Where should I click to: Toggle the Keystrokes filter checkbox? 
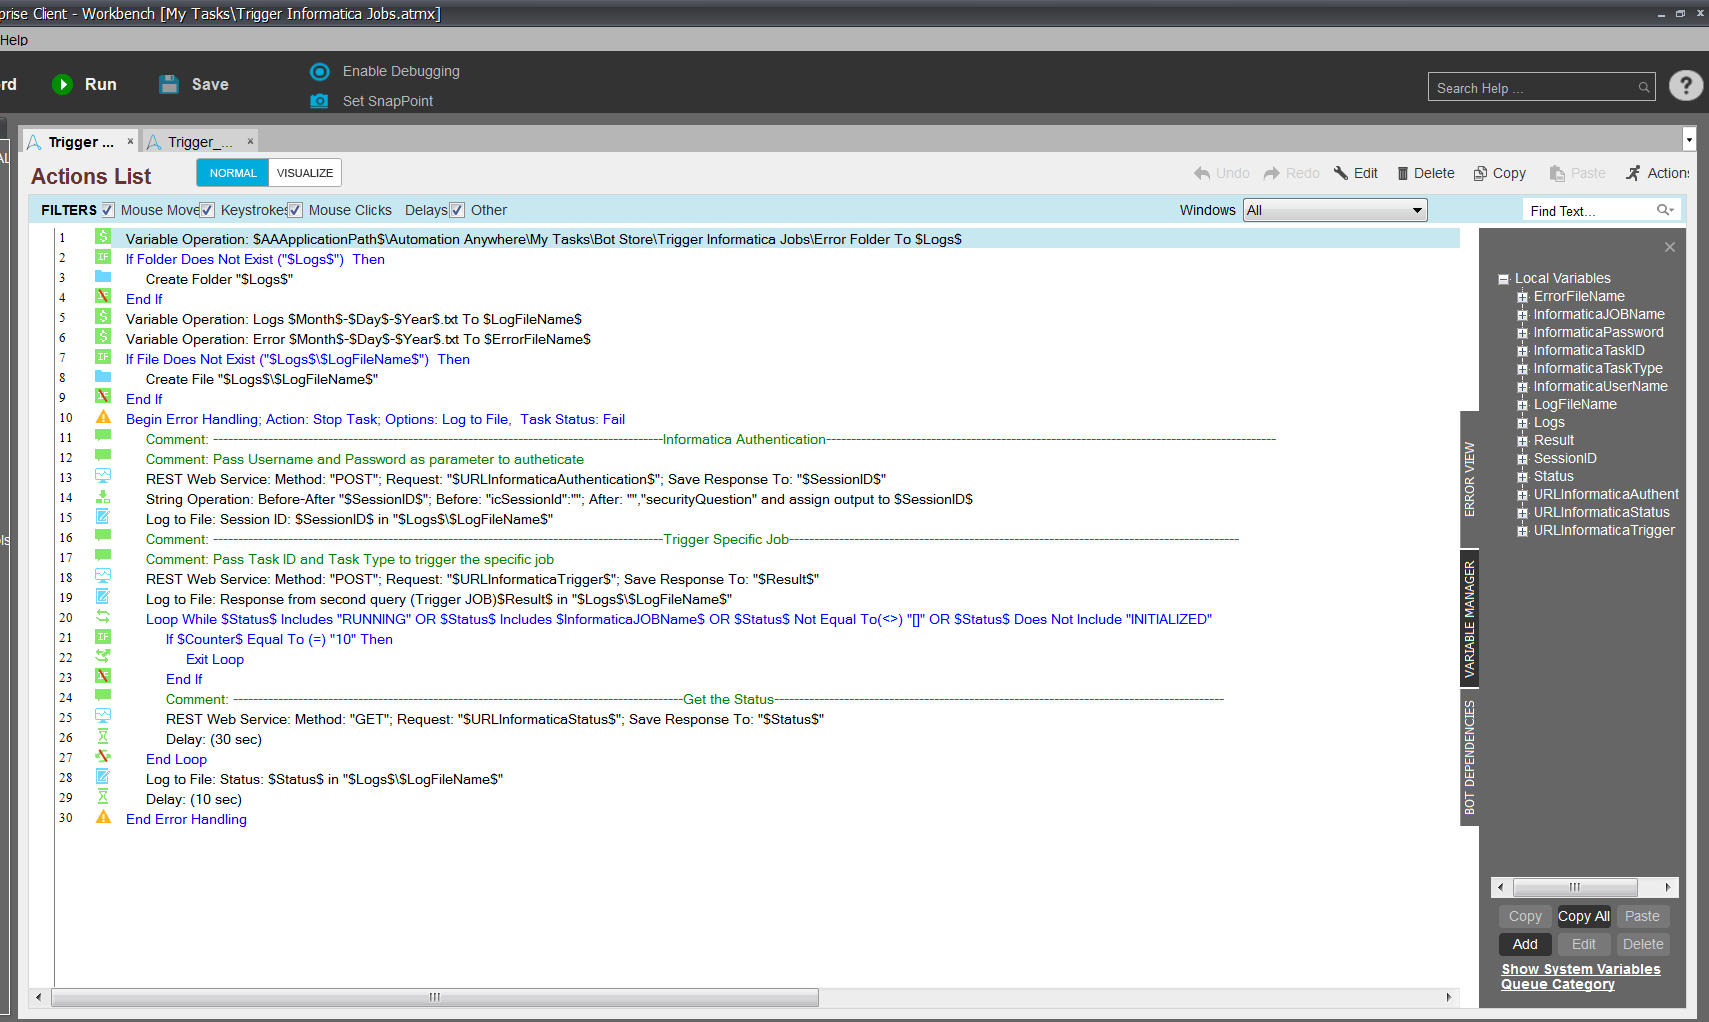(207, 210)
